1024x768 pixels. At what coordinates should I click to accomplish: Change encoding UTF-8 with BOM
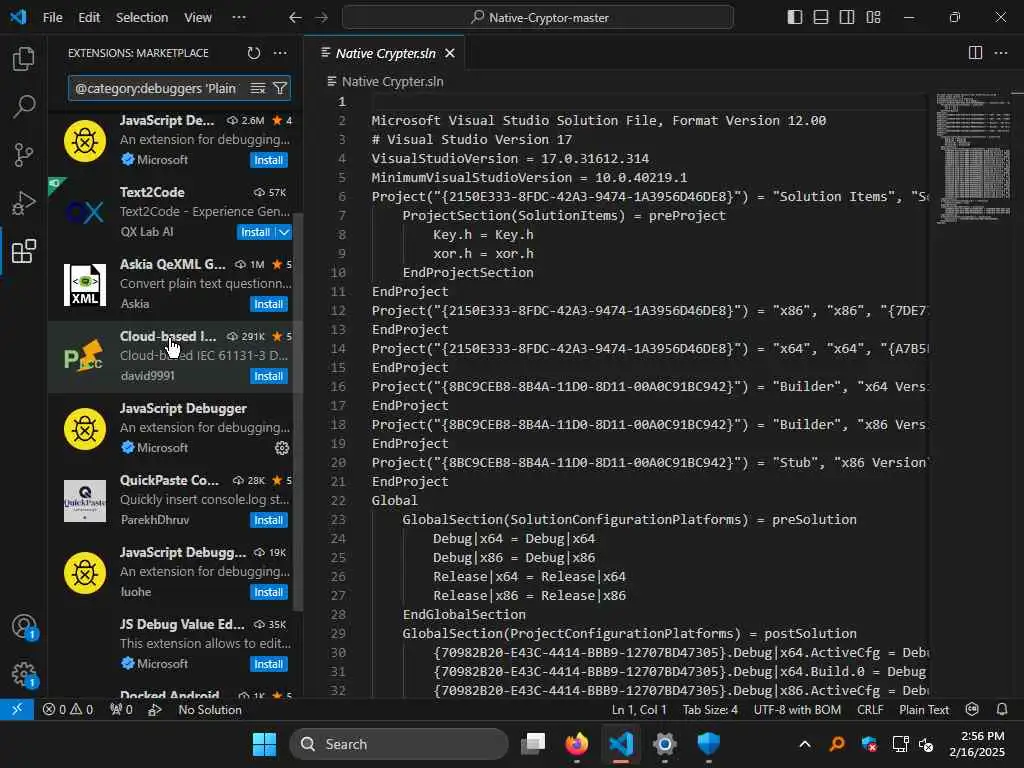797,710
